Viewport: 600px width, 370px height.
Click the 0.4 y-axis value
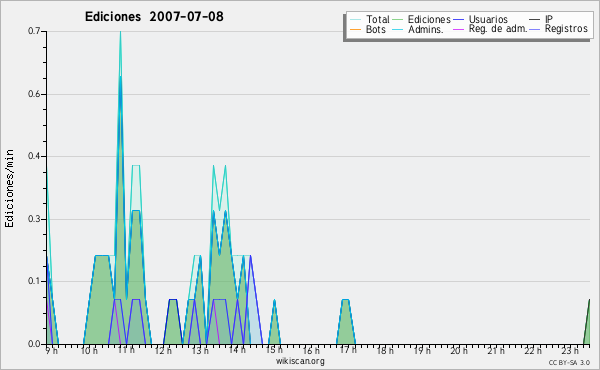(34, 156)
